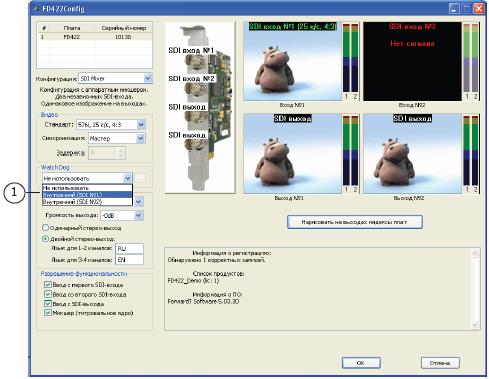Toggle 'Миксер (титровальное ядро)' checkbox
Viewport: 489px width, 379px height.
48,313
